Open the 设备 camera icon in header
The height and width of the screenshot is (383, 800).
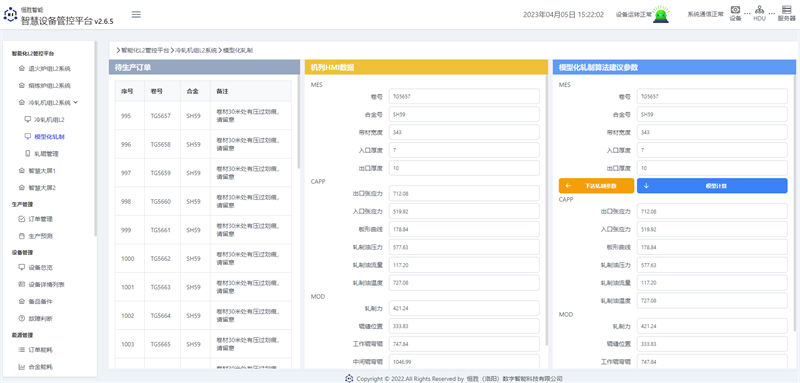[735, 13]
